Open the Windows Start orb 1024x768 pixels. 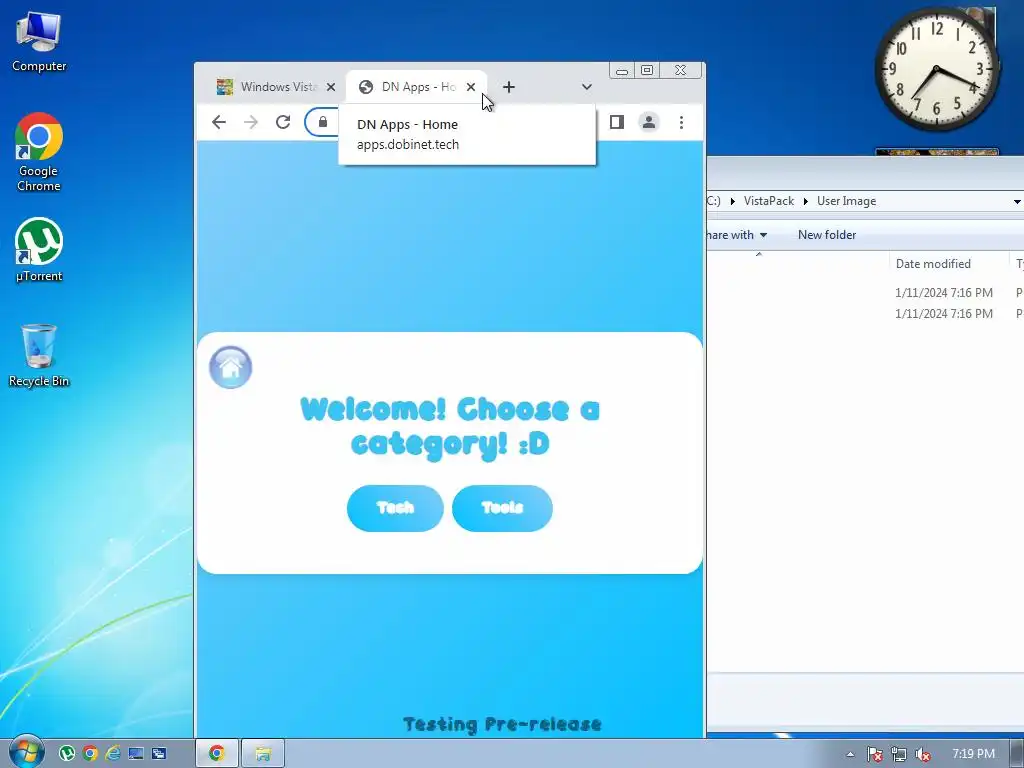tap(26, 752)
